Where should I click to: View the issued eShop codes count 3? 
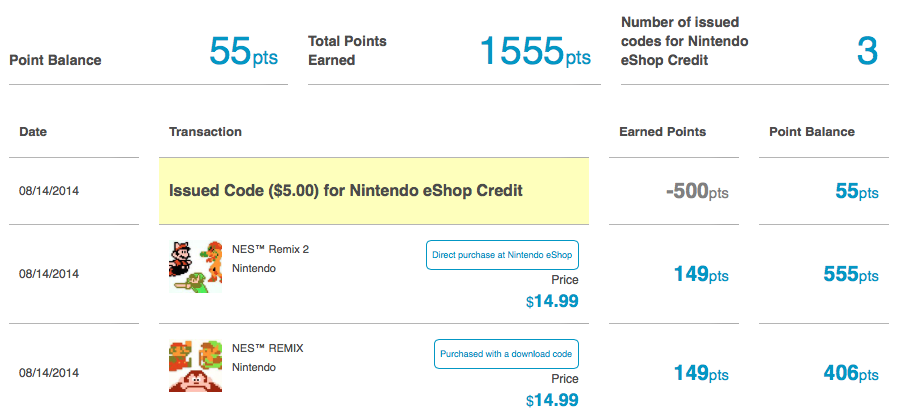[867, 51]
